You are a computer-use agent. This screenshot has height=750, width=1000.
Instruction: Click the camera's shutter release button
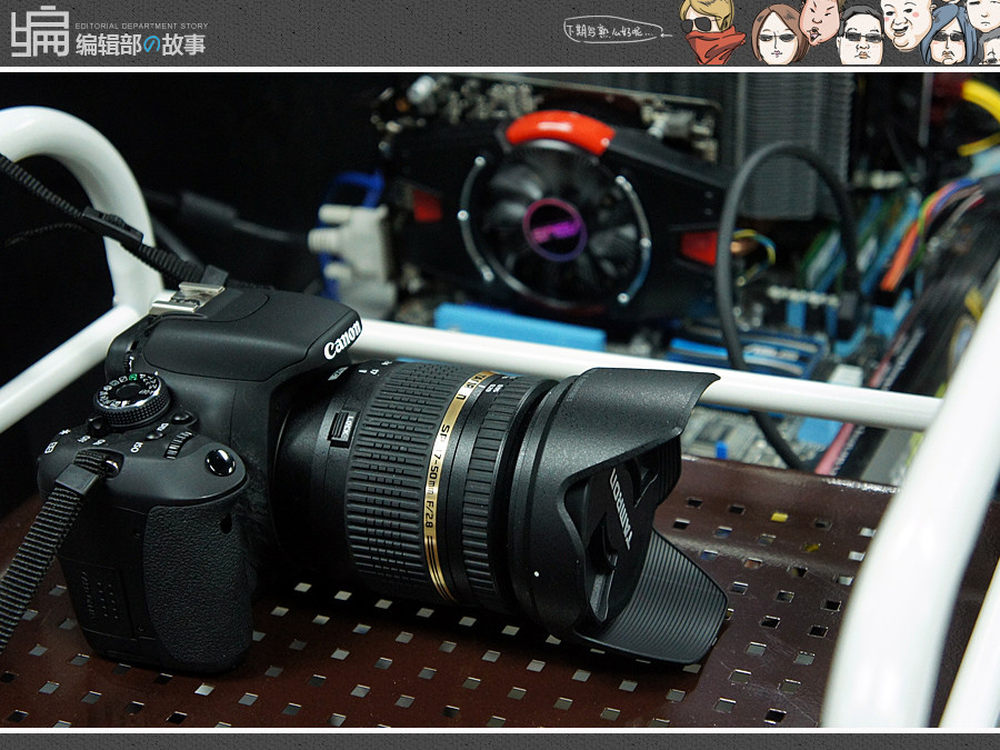pos(221,462)
